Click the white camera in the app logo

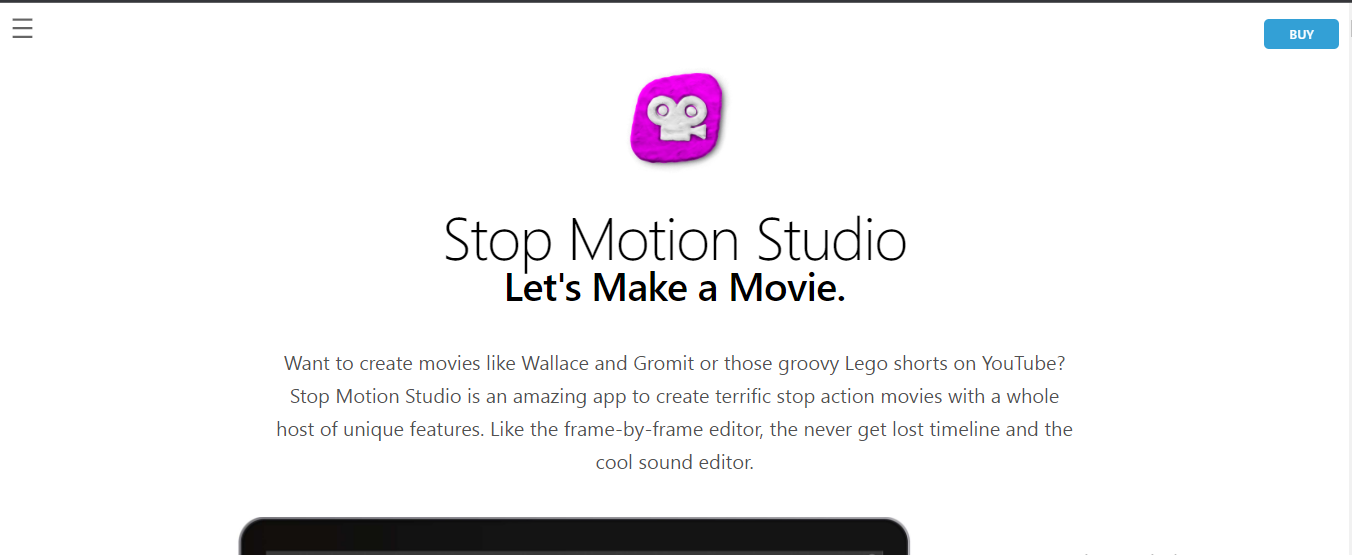click(x=676, y=119)
